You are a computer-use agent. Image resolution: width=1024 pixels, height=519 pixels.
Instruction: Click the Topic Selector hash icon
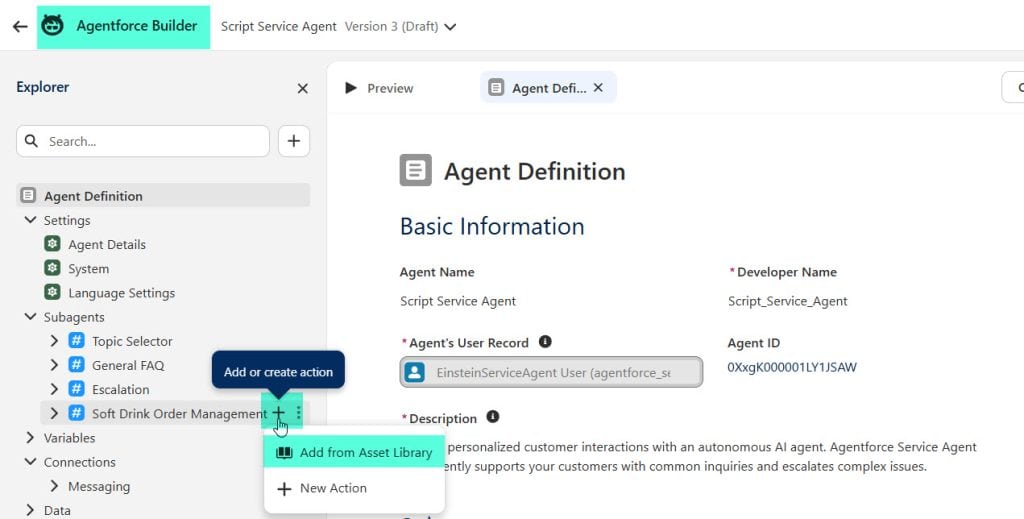(x=76, y=340)
